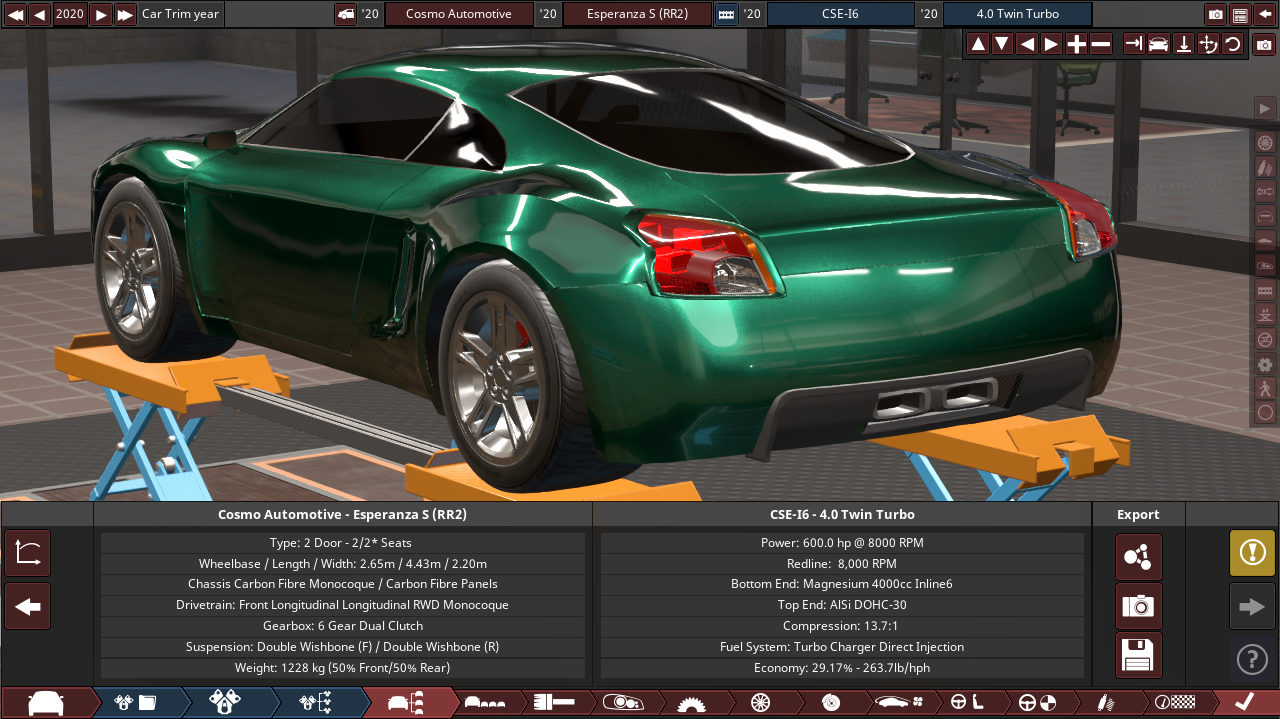Open the engine variant pistons tab
This screenshot has width=1280, height=719.
[x=226, y=703]
